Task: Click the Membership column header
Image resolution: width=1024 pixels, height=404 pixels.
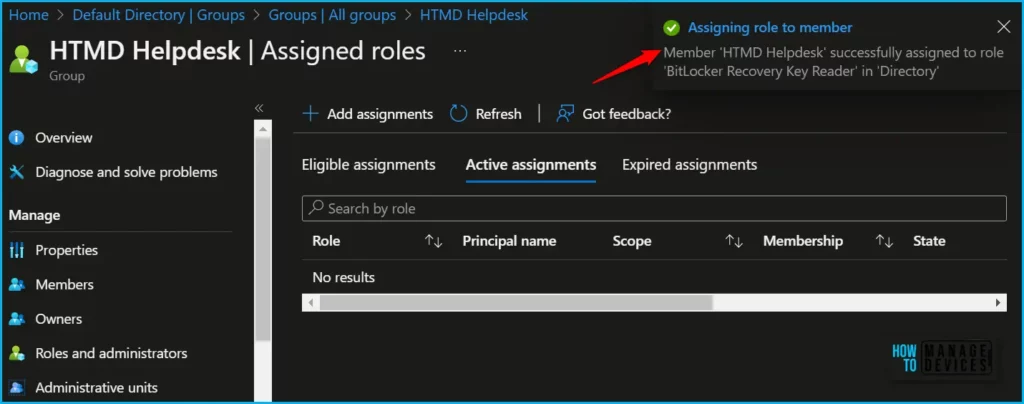Action: pyautogui.click(x=803, y=241)
